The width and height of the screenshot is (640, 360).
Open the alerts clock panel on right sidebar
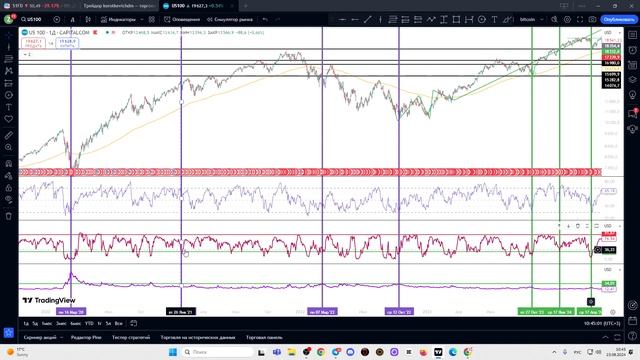tap(633, 50)
